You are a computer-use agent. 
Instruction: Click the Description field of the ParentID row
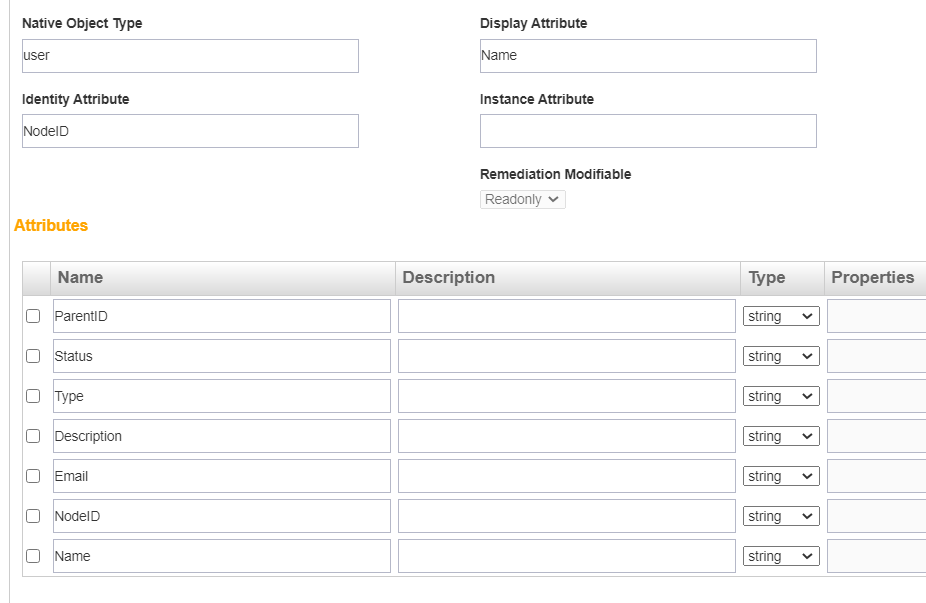(x=566, y=316)
